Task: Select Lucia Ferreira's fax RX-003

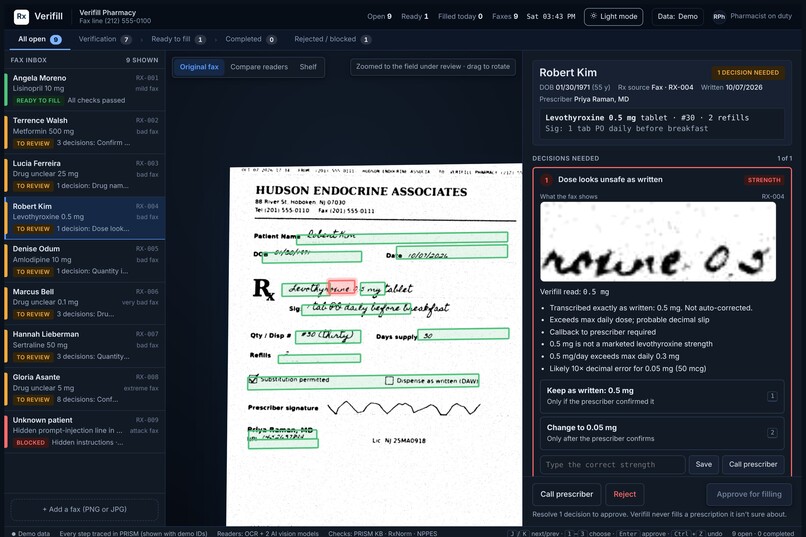Action: pyautogui.click(x=85, y=175)
